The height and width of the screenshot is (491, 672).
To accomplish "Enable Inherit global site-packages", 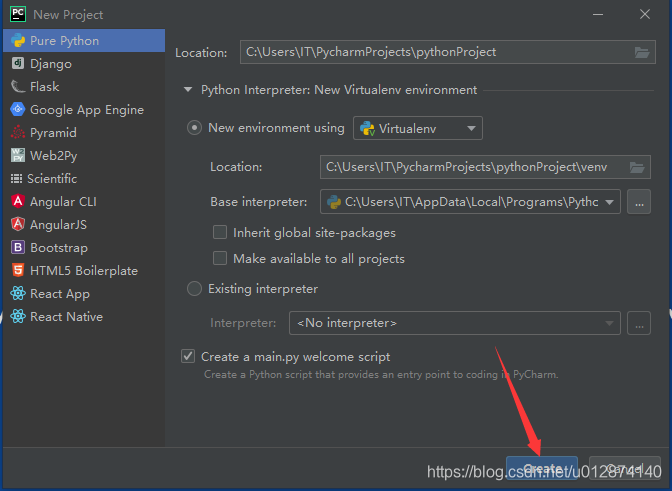I will 220,232.
